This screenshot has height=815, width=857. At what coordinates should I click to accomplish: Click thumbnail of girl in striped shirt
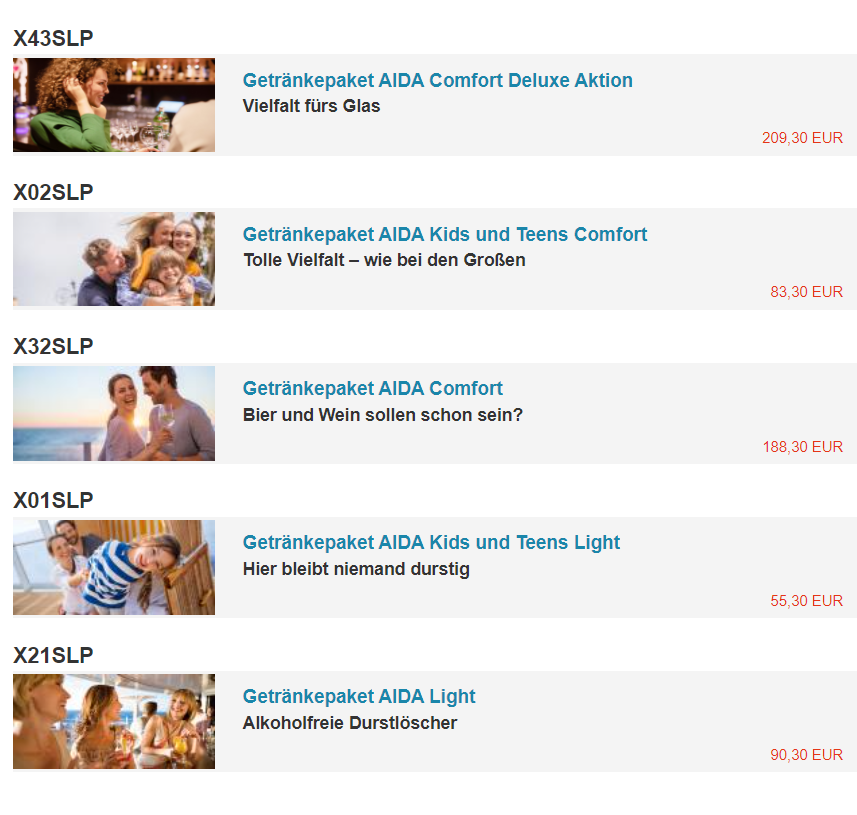pyautogui.click(x=114, y=567)
